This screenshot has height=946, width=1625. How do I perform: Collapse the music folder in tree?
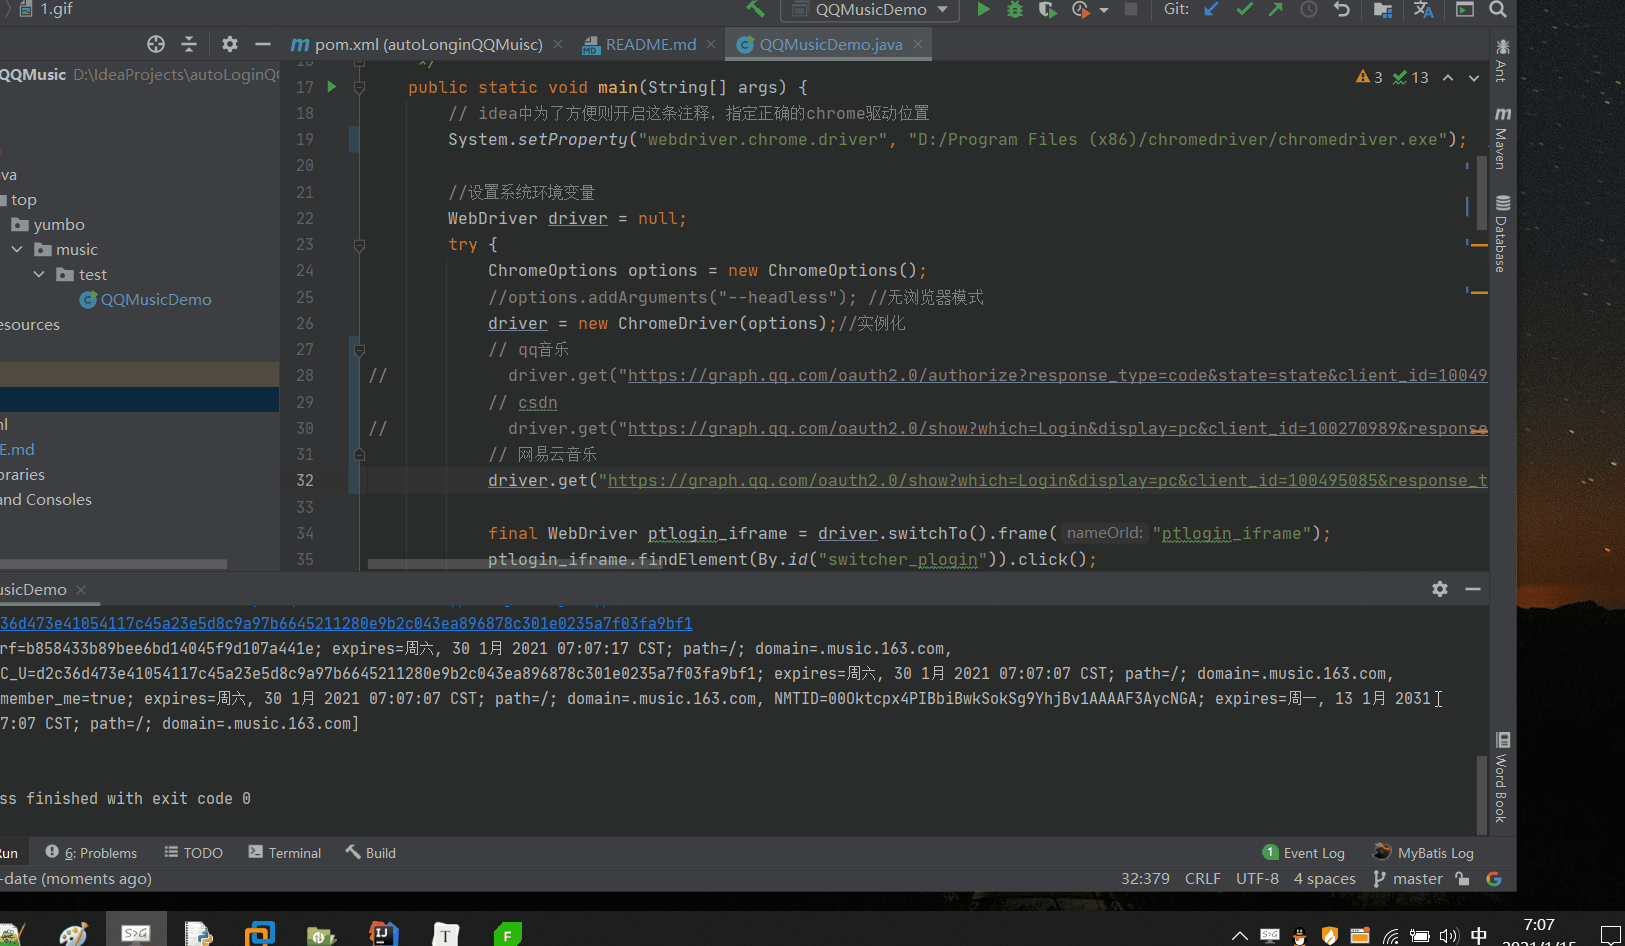[17, 249]
